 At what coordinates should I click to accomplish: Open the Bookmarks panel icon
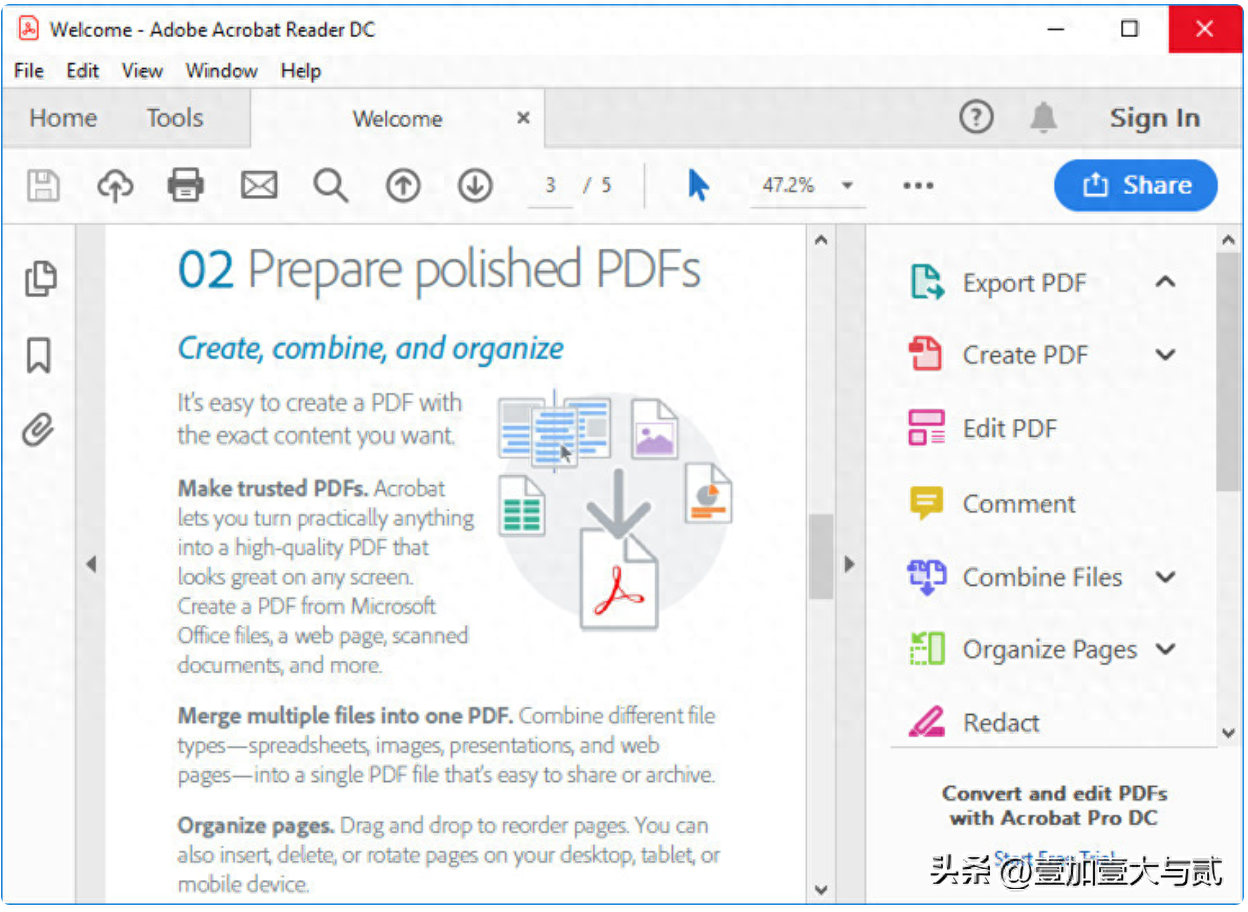(38, 355)
